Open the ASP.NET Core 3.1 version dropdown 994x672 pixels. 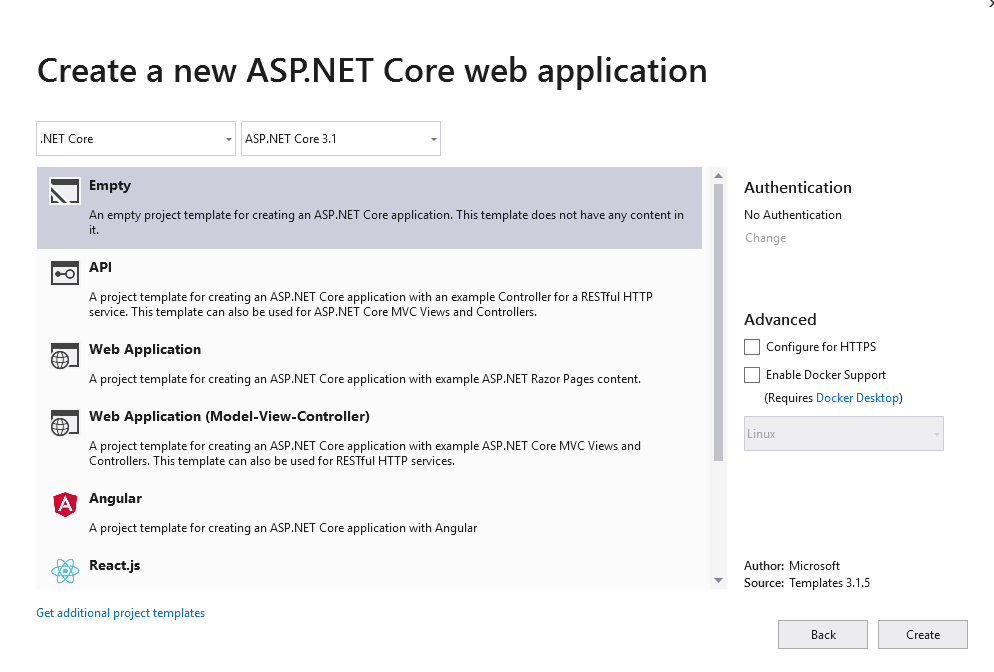point(340,138)
